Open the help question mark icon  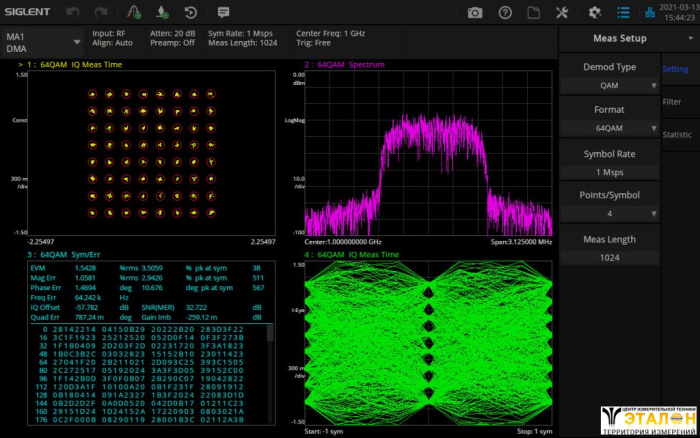505,12
